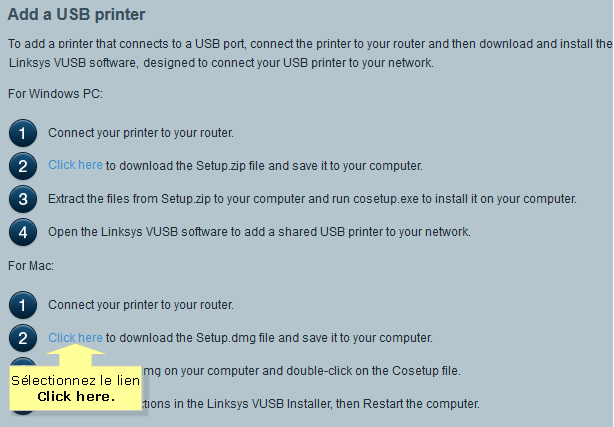Click the Windows step 2 number icon
614x427 pixels.
23,166
